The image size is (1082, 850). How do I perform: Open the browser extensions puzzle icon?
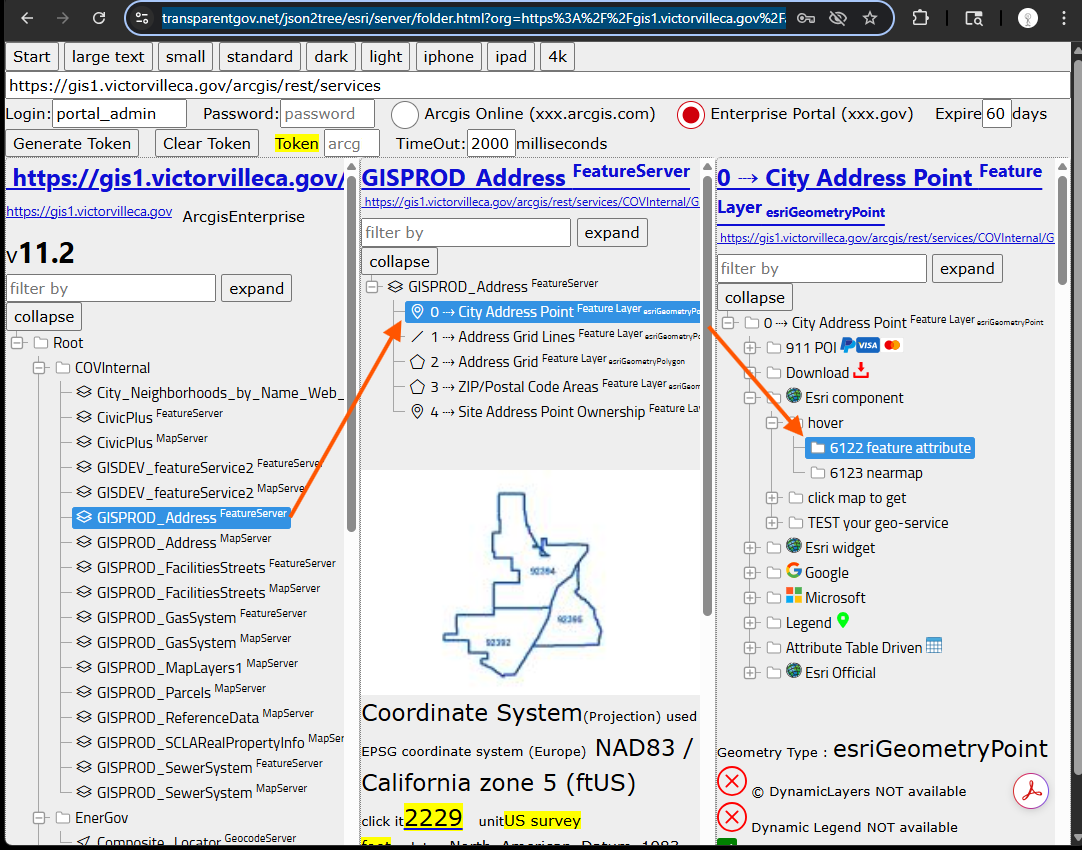[x=921, y=18]
